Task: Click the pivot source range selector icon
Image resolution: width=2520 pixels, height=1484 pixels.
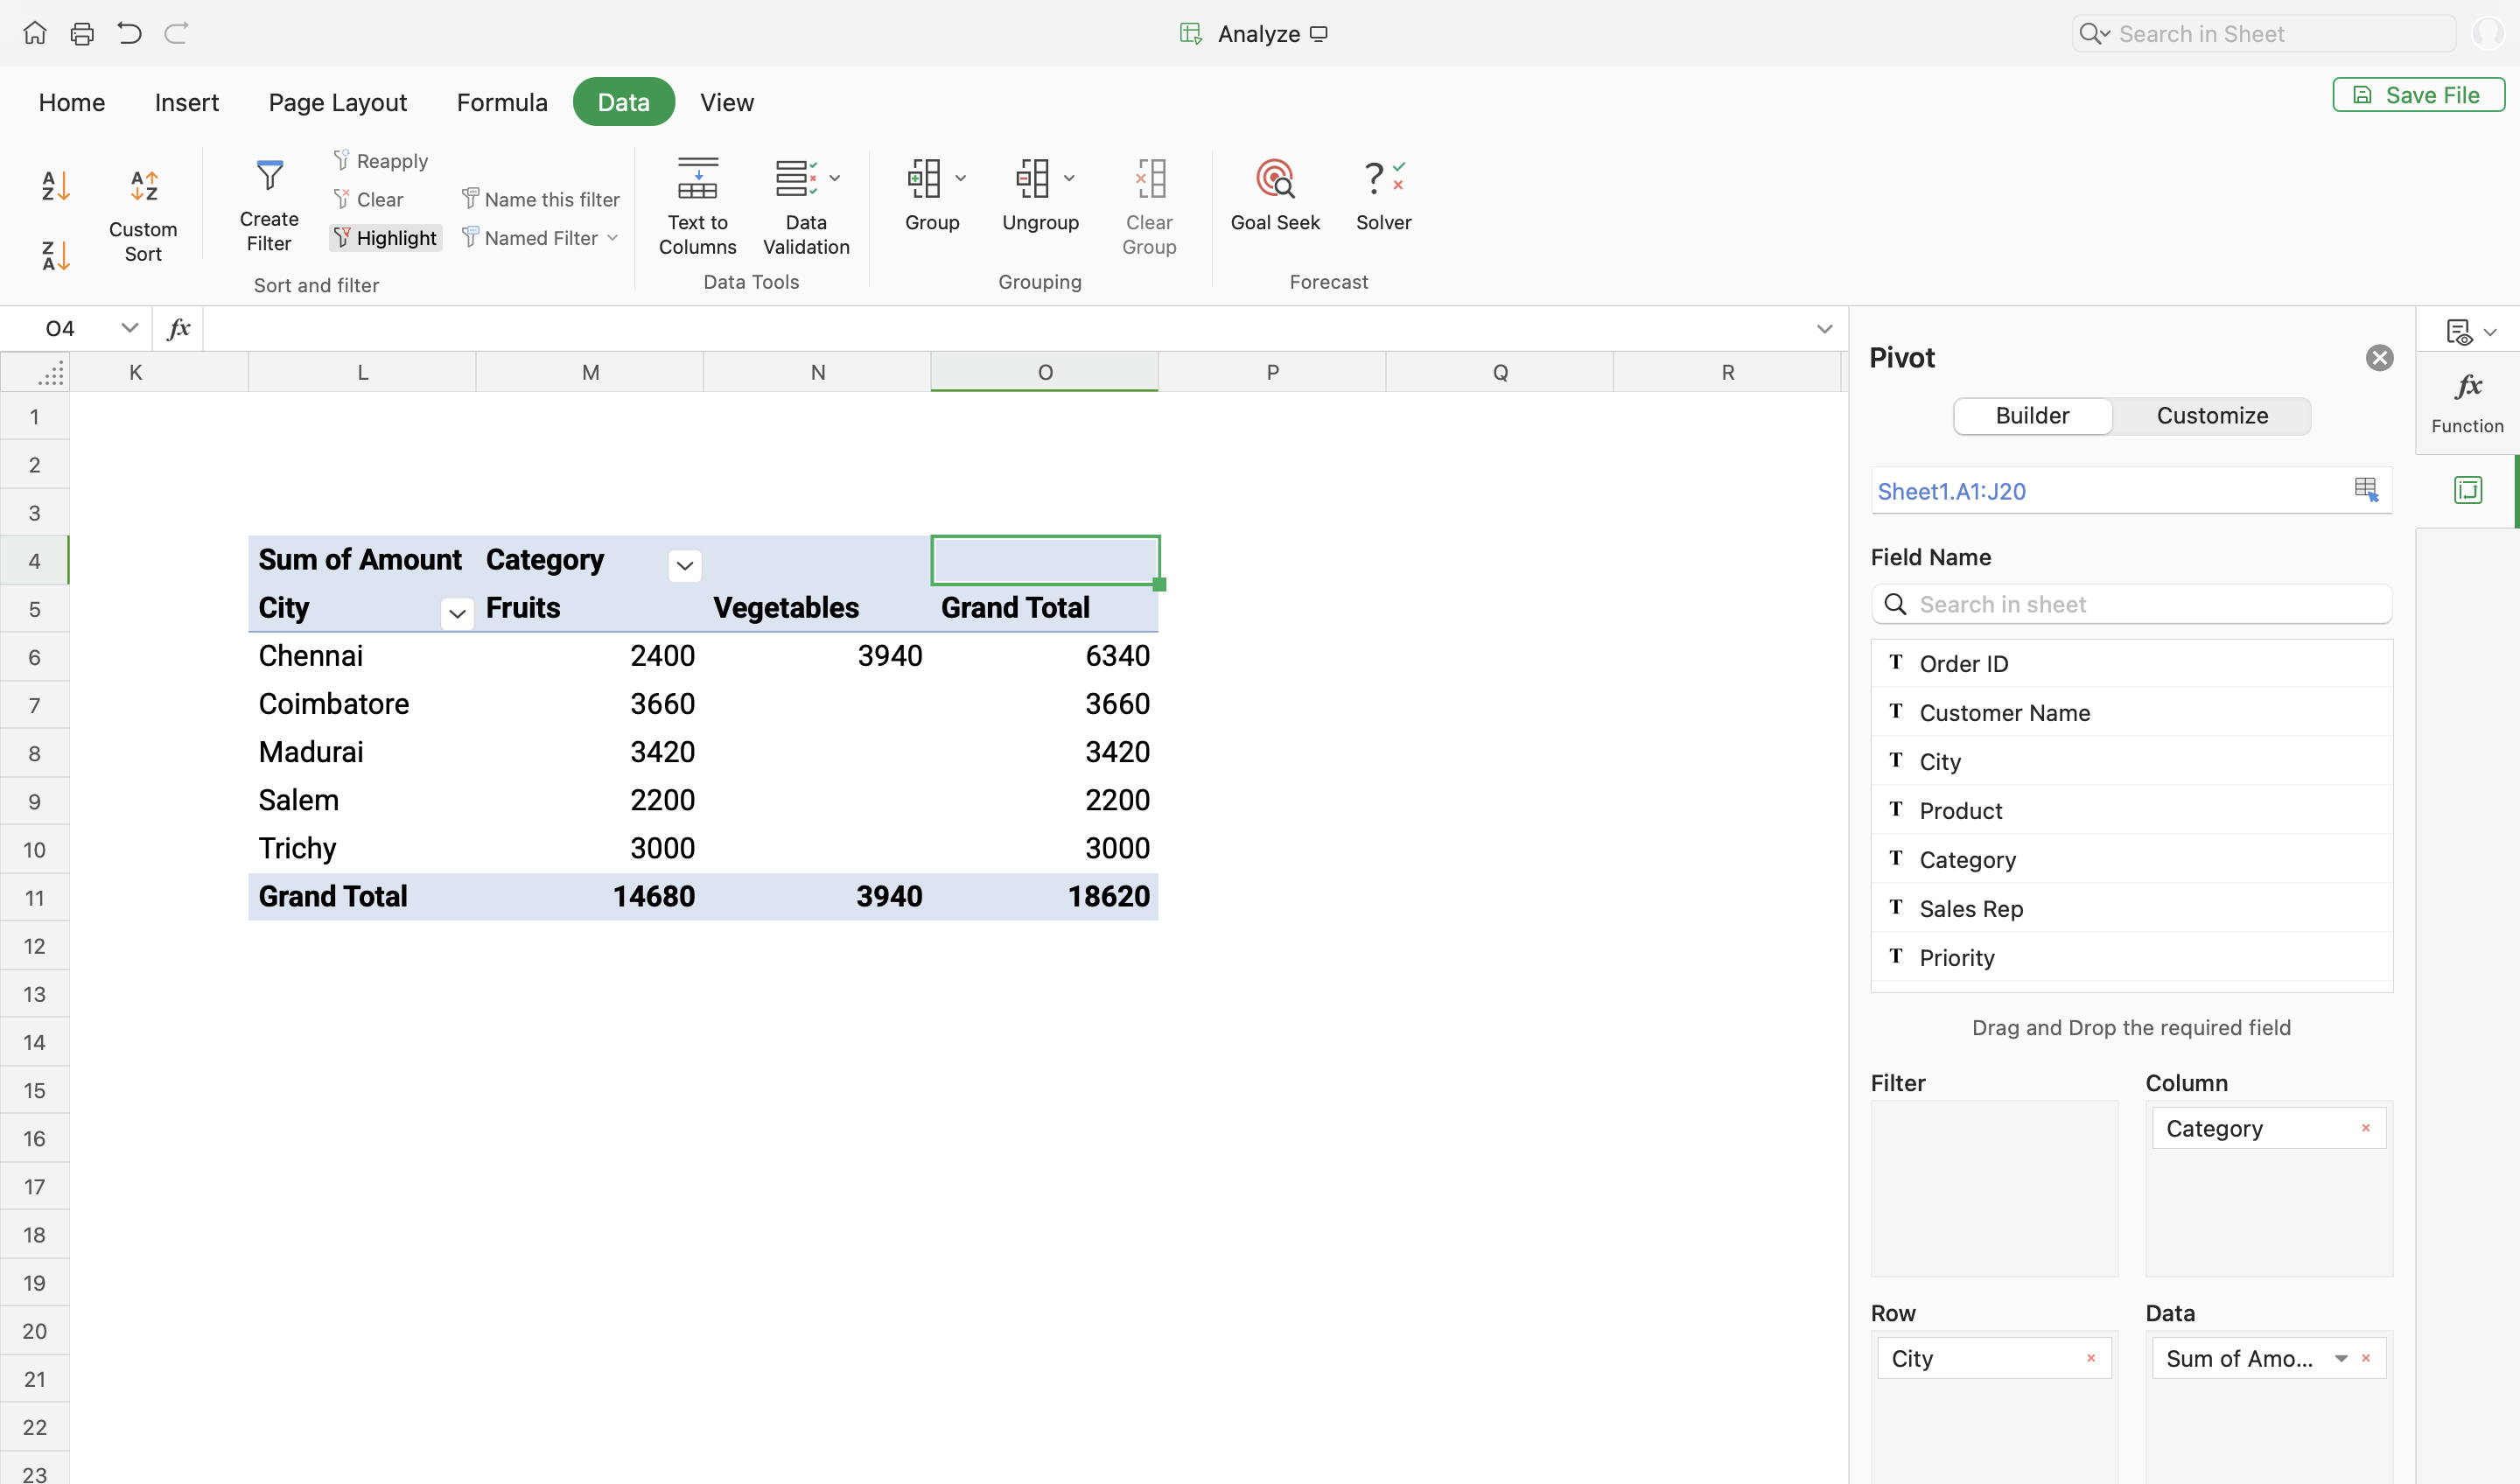Action: click(2365, 489)
